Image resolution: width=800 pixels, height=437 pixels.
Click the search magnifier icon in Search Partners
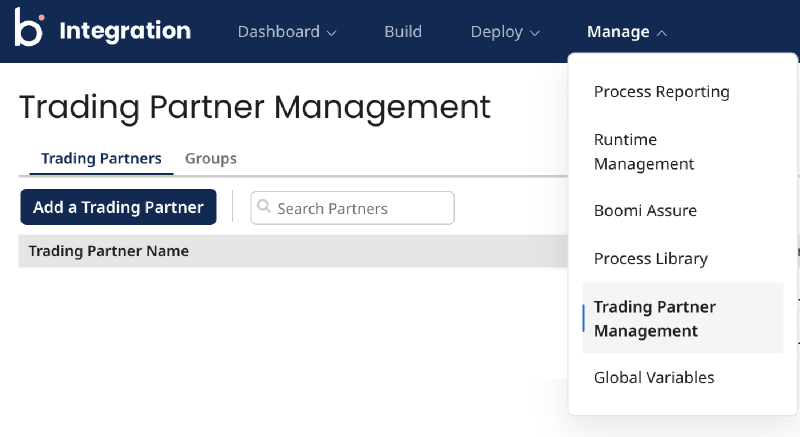click(x=264, y=207)
